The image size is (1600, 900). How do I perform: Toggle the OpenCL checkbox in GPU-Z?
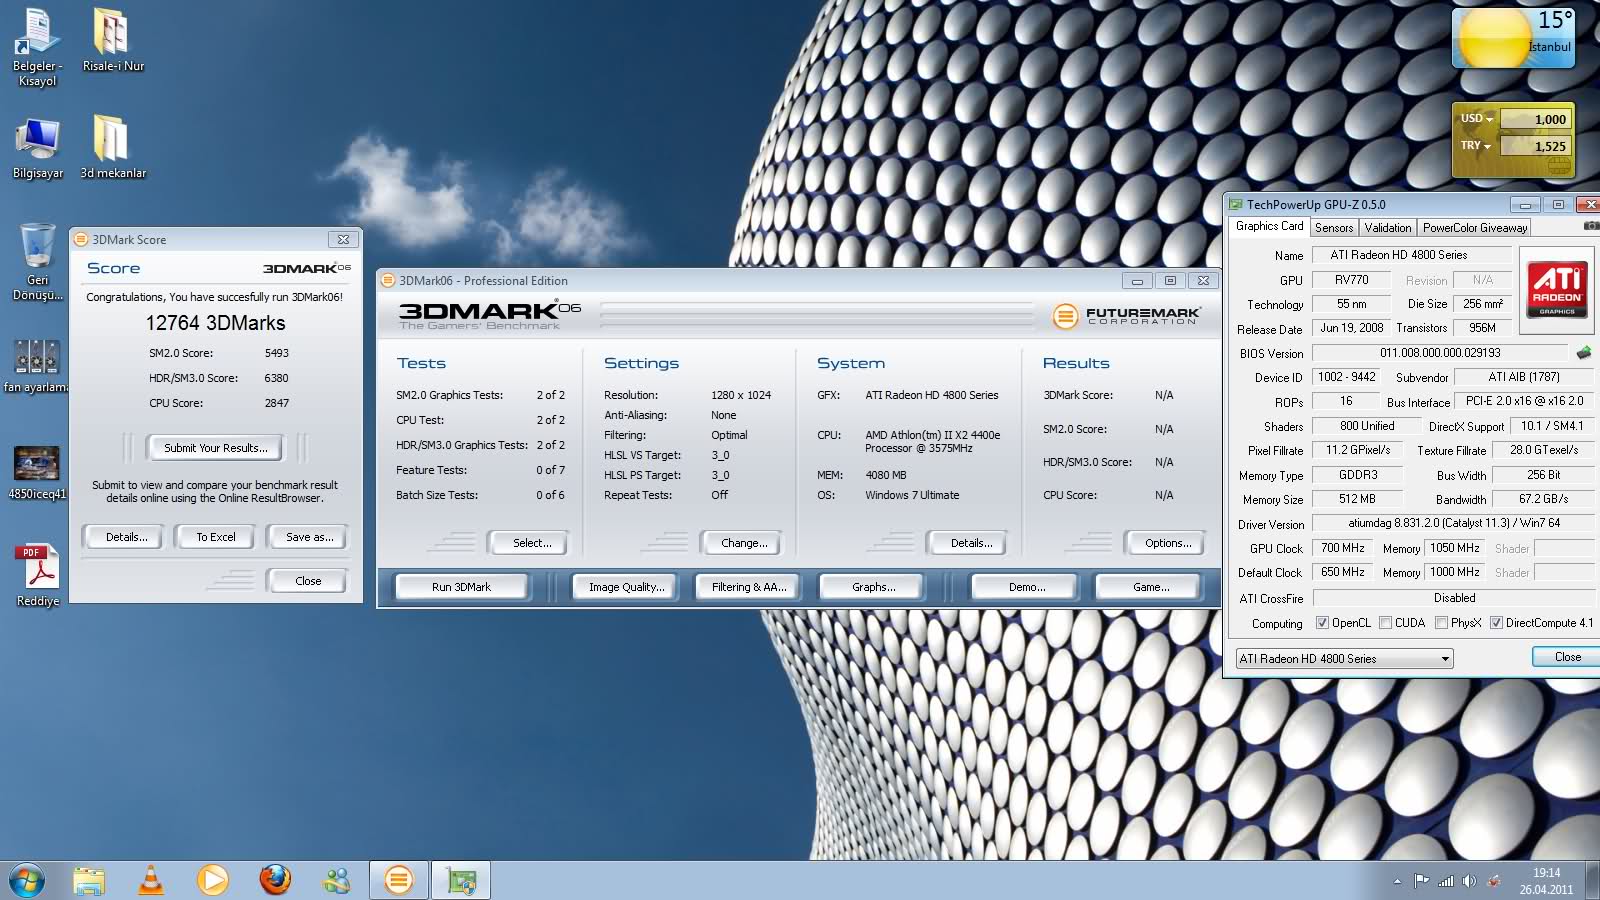click(1322, 623)
